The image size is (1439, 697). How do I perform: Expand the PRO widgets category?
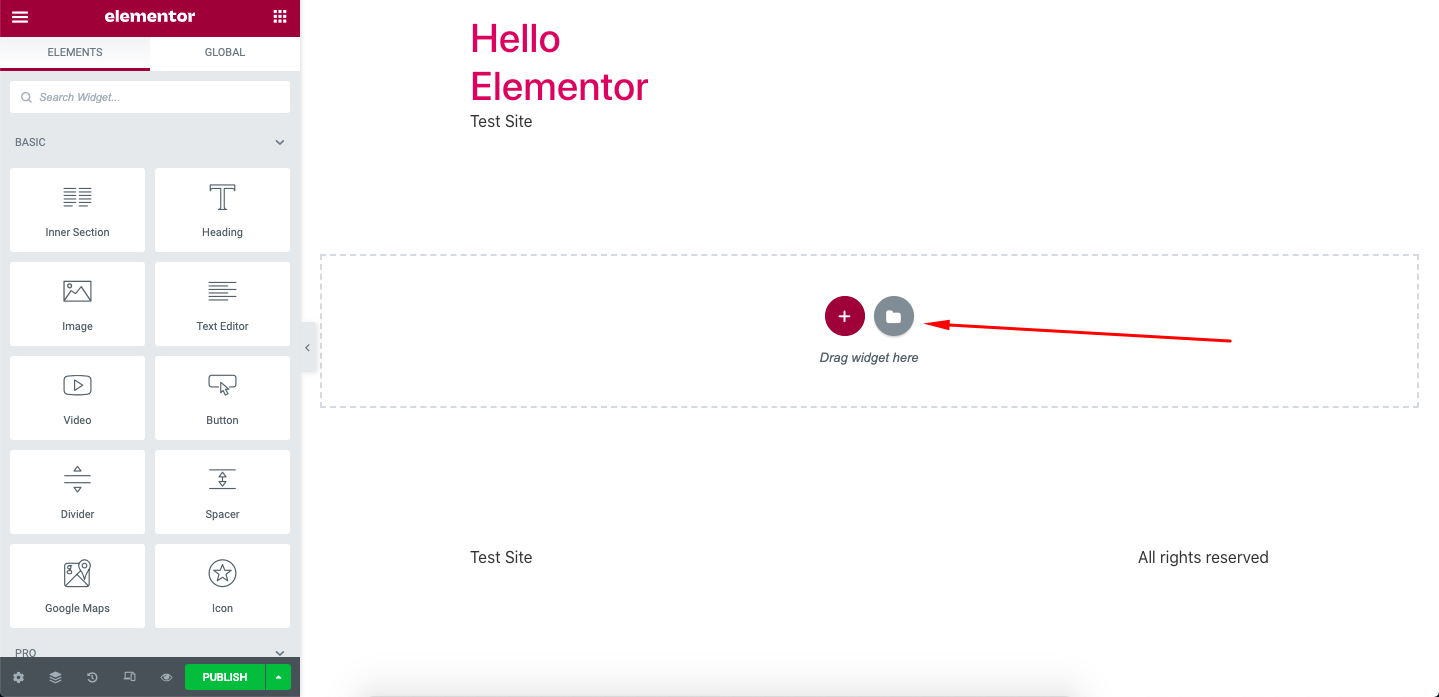(x=279, y=651)
